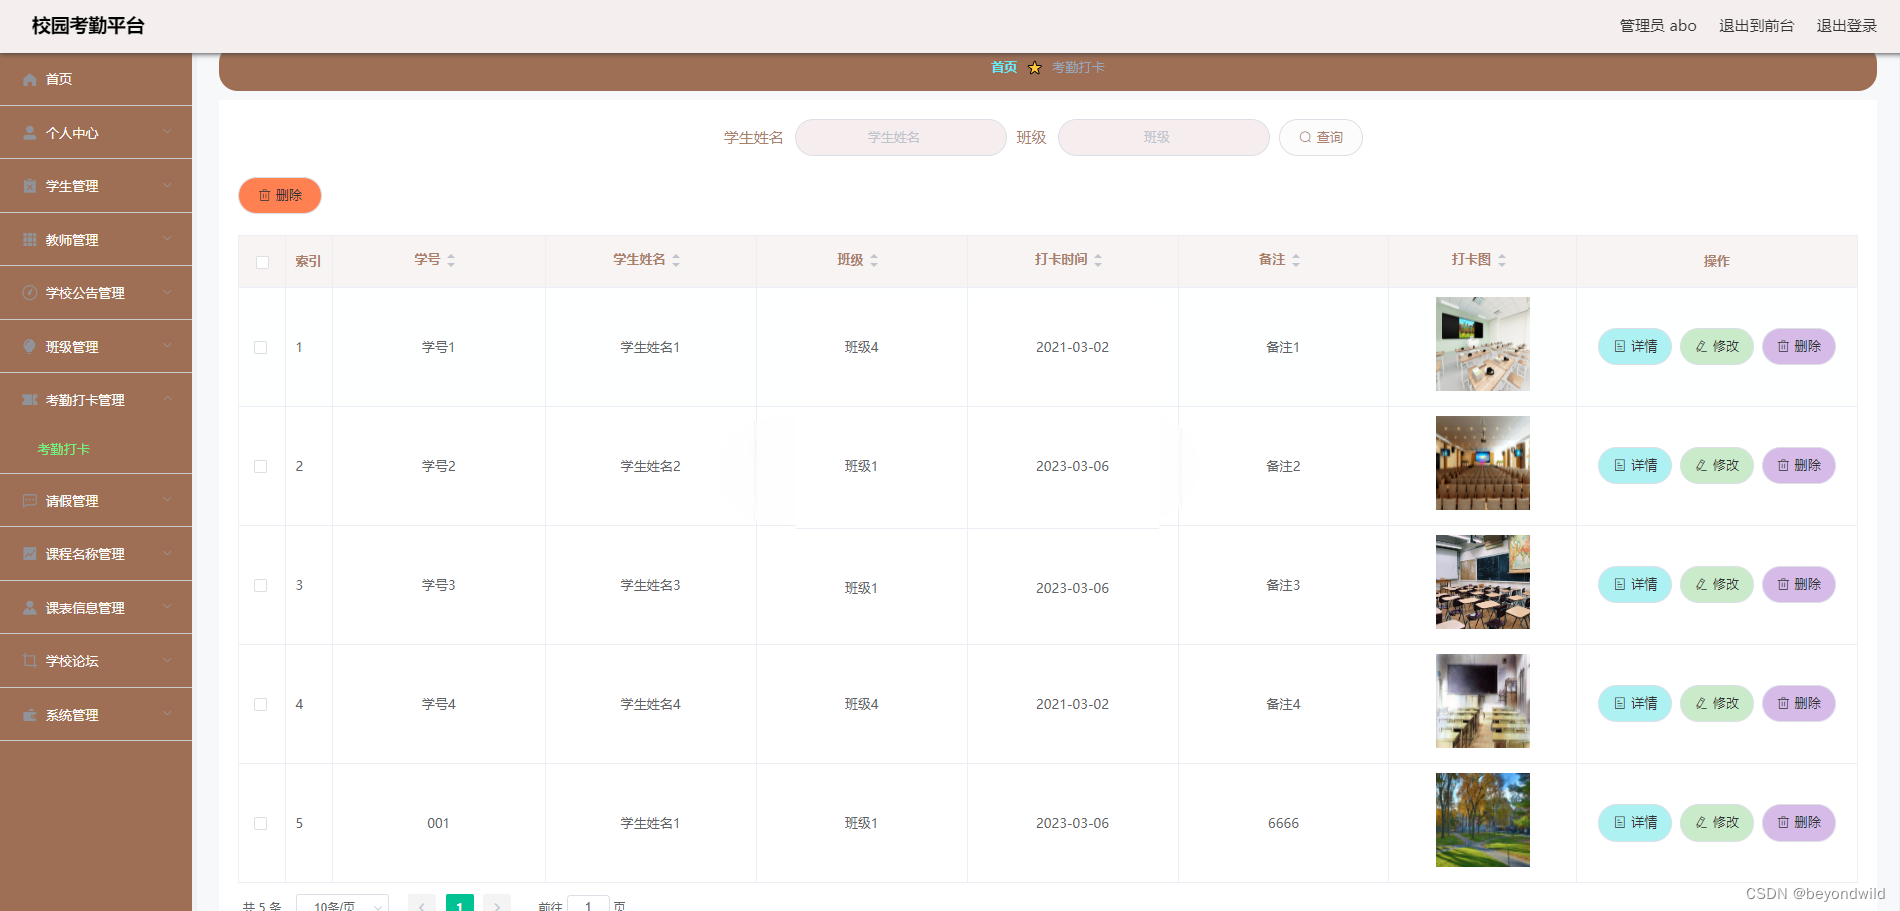Click the 请假管理 chat icon
1900x911 pixels.
coord(29,500)
